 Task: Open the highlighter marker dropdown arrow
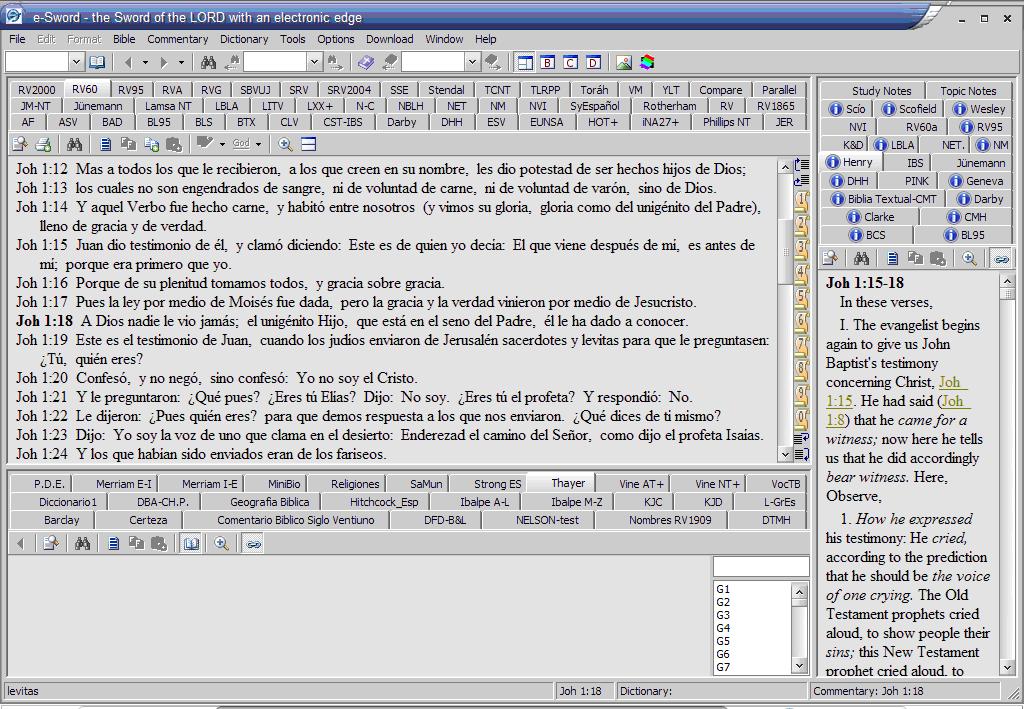[223, 144]
